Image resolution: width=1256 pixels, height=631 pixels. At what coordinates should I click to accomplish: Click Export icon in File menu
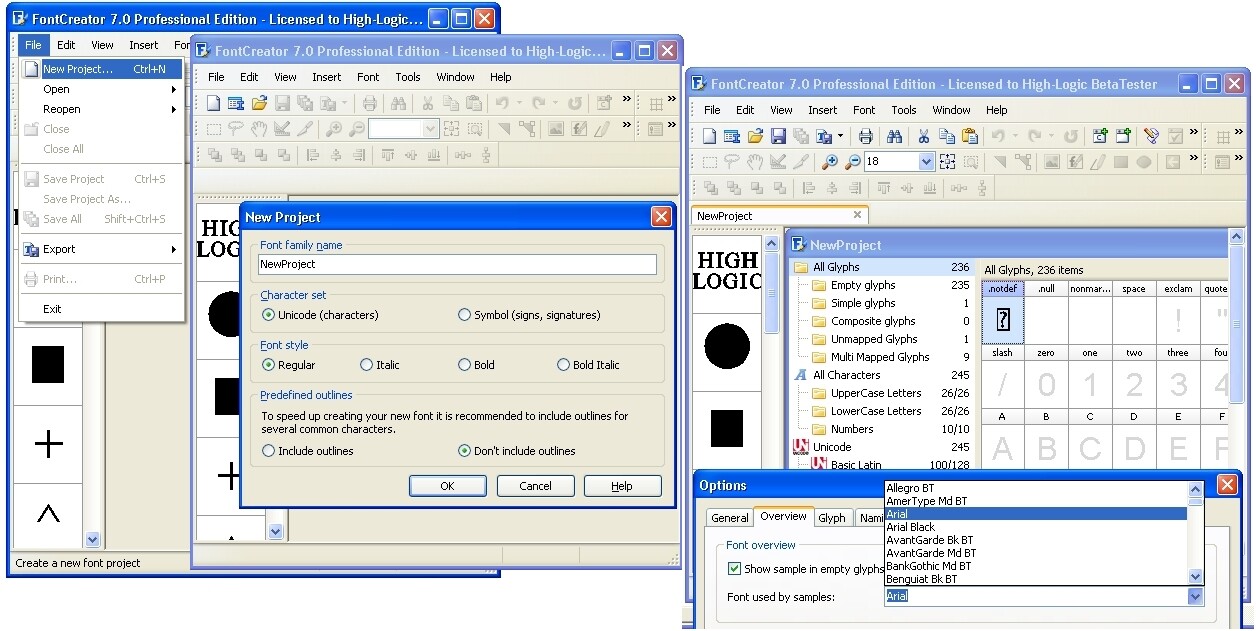point(31,249)
